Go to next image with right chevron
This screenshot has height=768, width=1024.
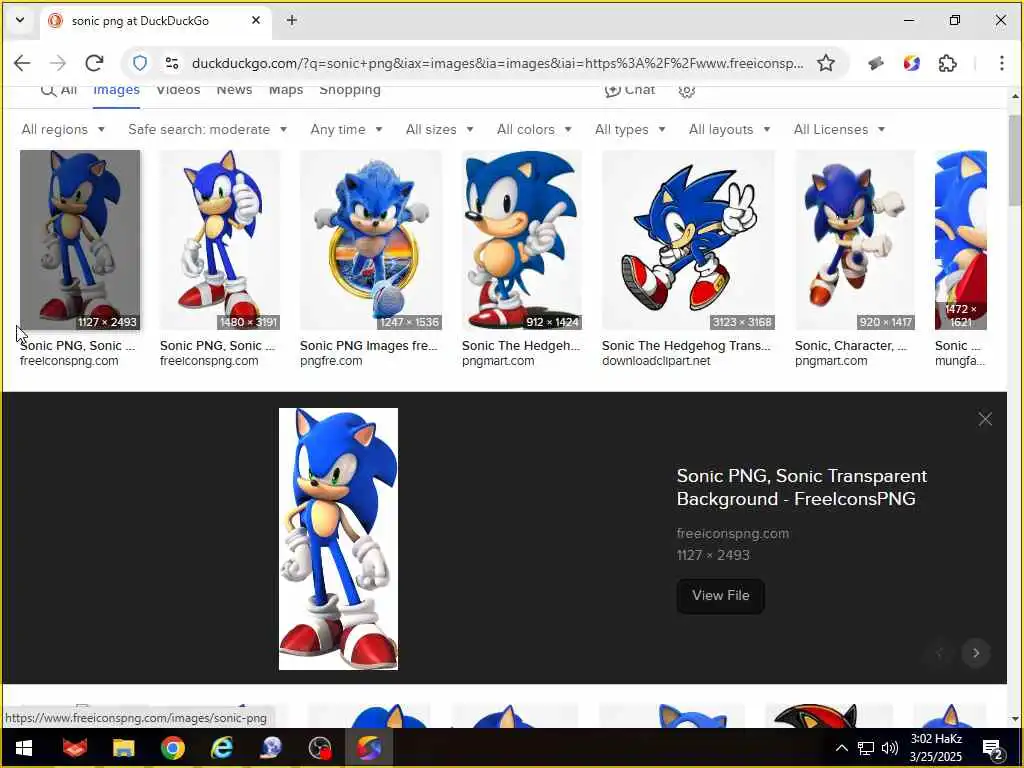(976, 653)
